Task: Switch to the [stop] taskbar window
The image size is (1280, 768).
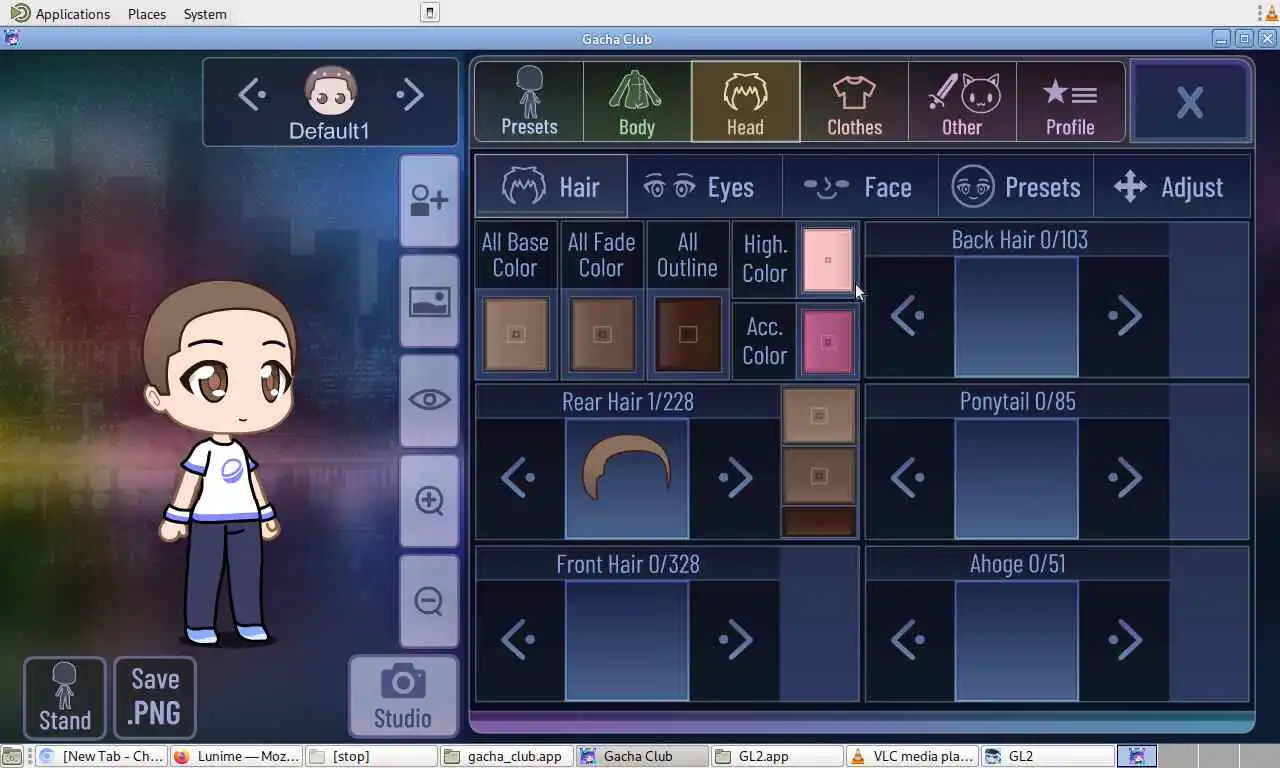Action: point(371,756)
